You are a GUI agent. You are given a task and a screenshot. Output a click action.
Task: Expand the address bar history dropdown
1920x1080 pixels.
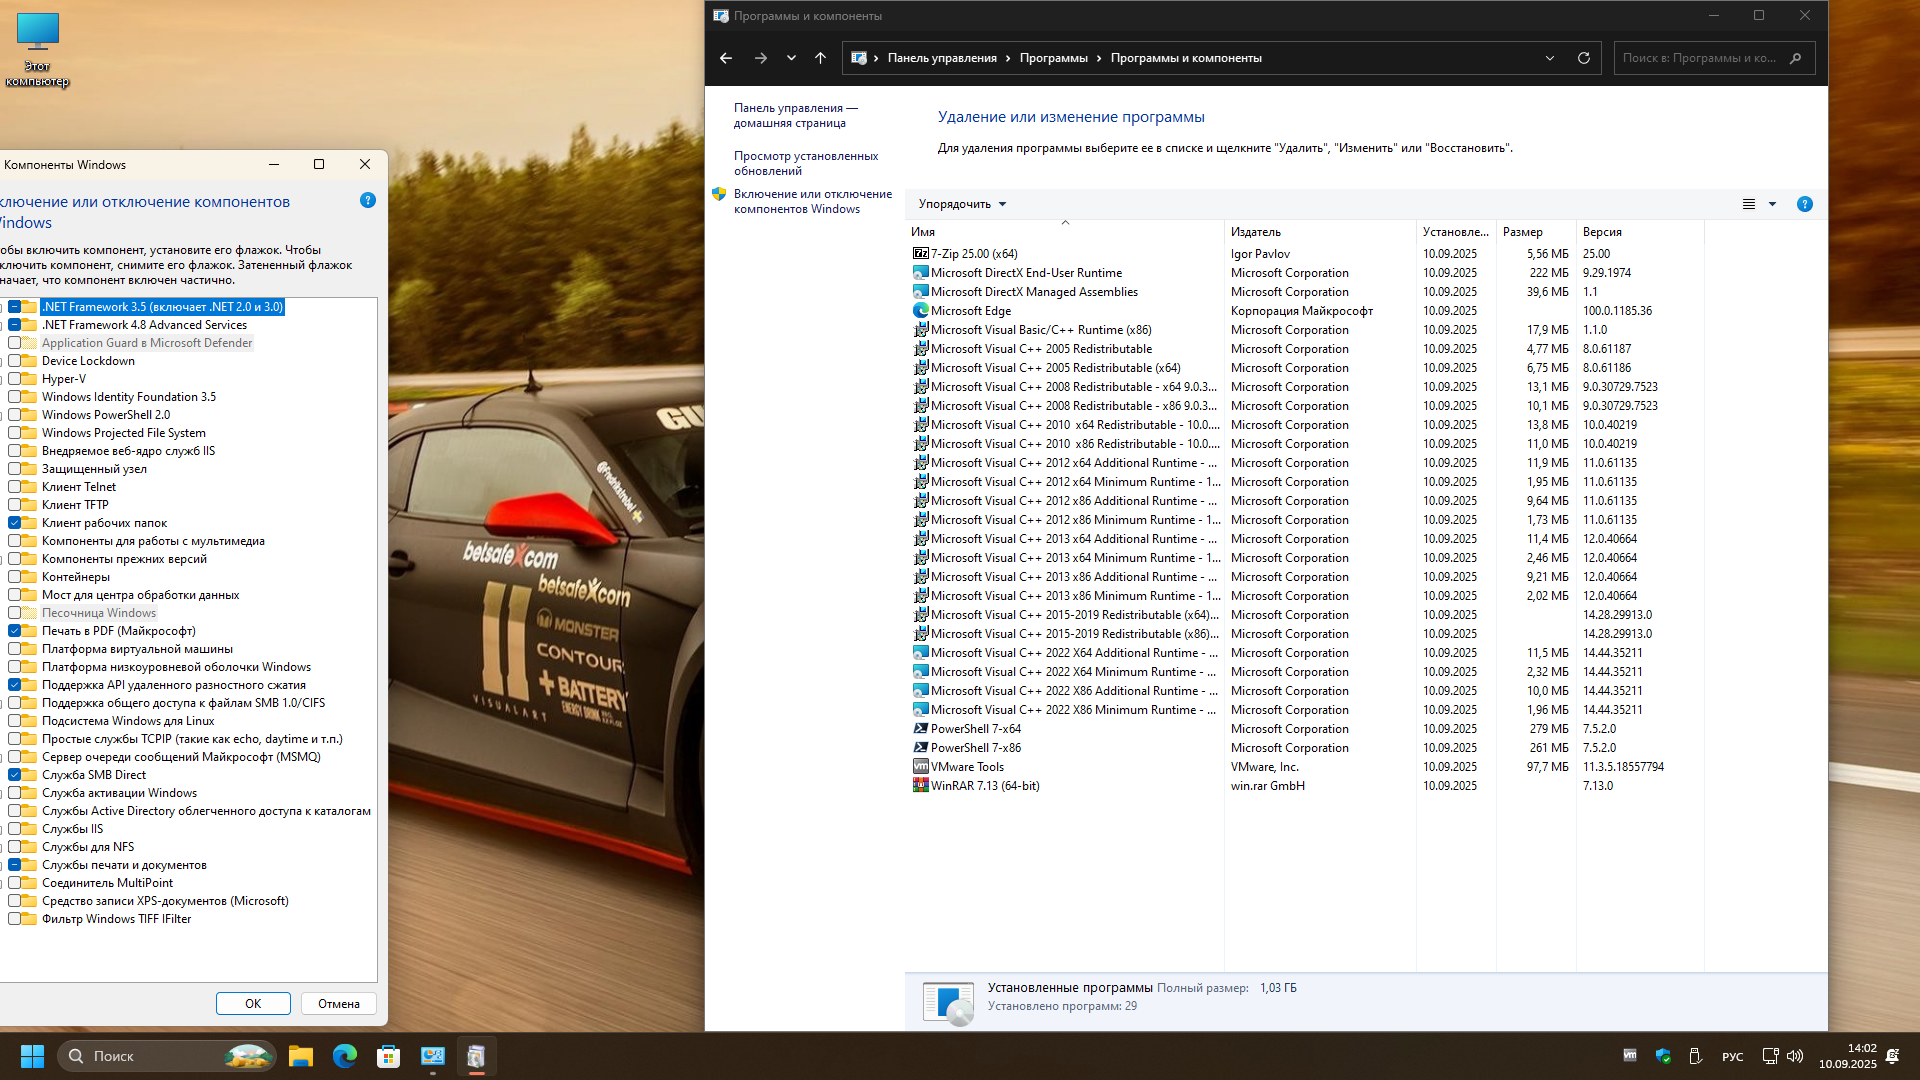point(1550,58)
